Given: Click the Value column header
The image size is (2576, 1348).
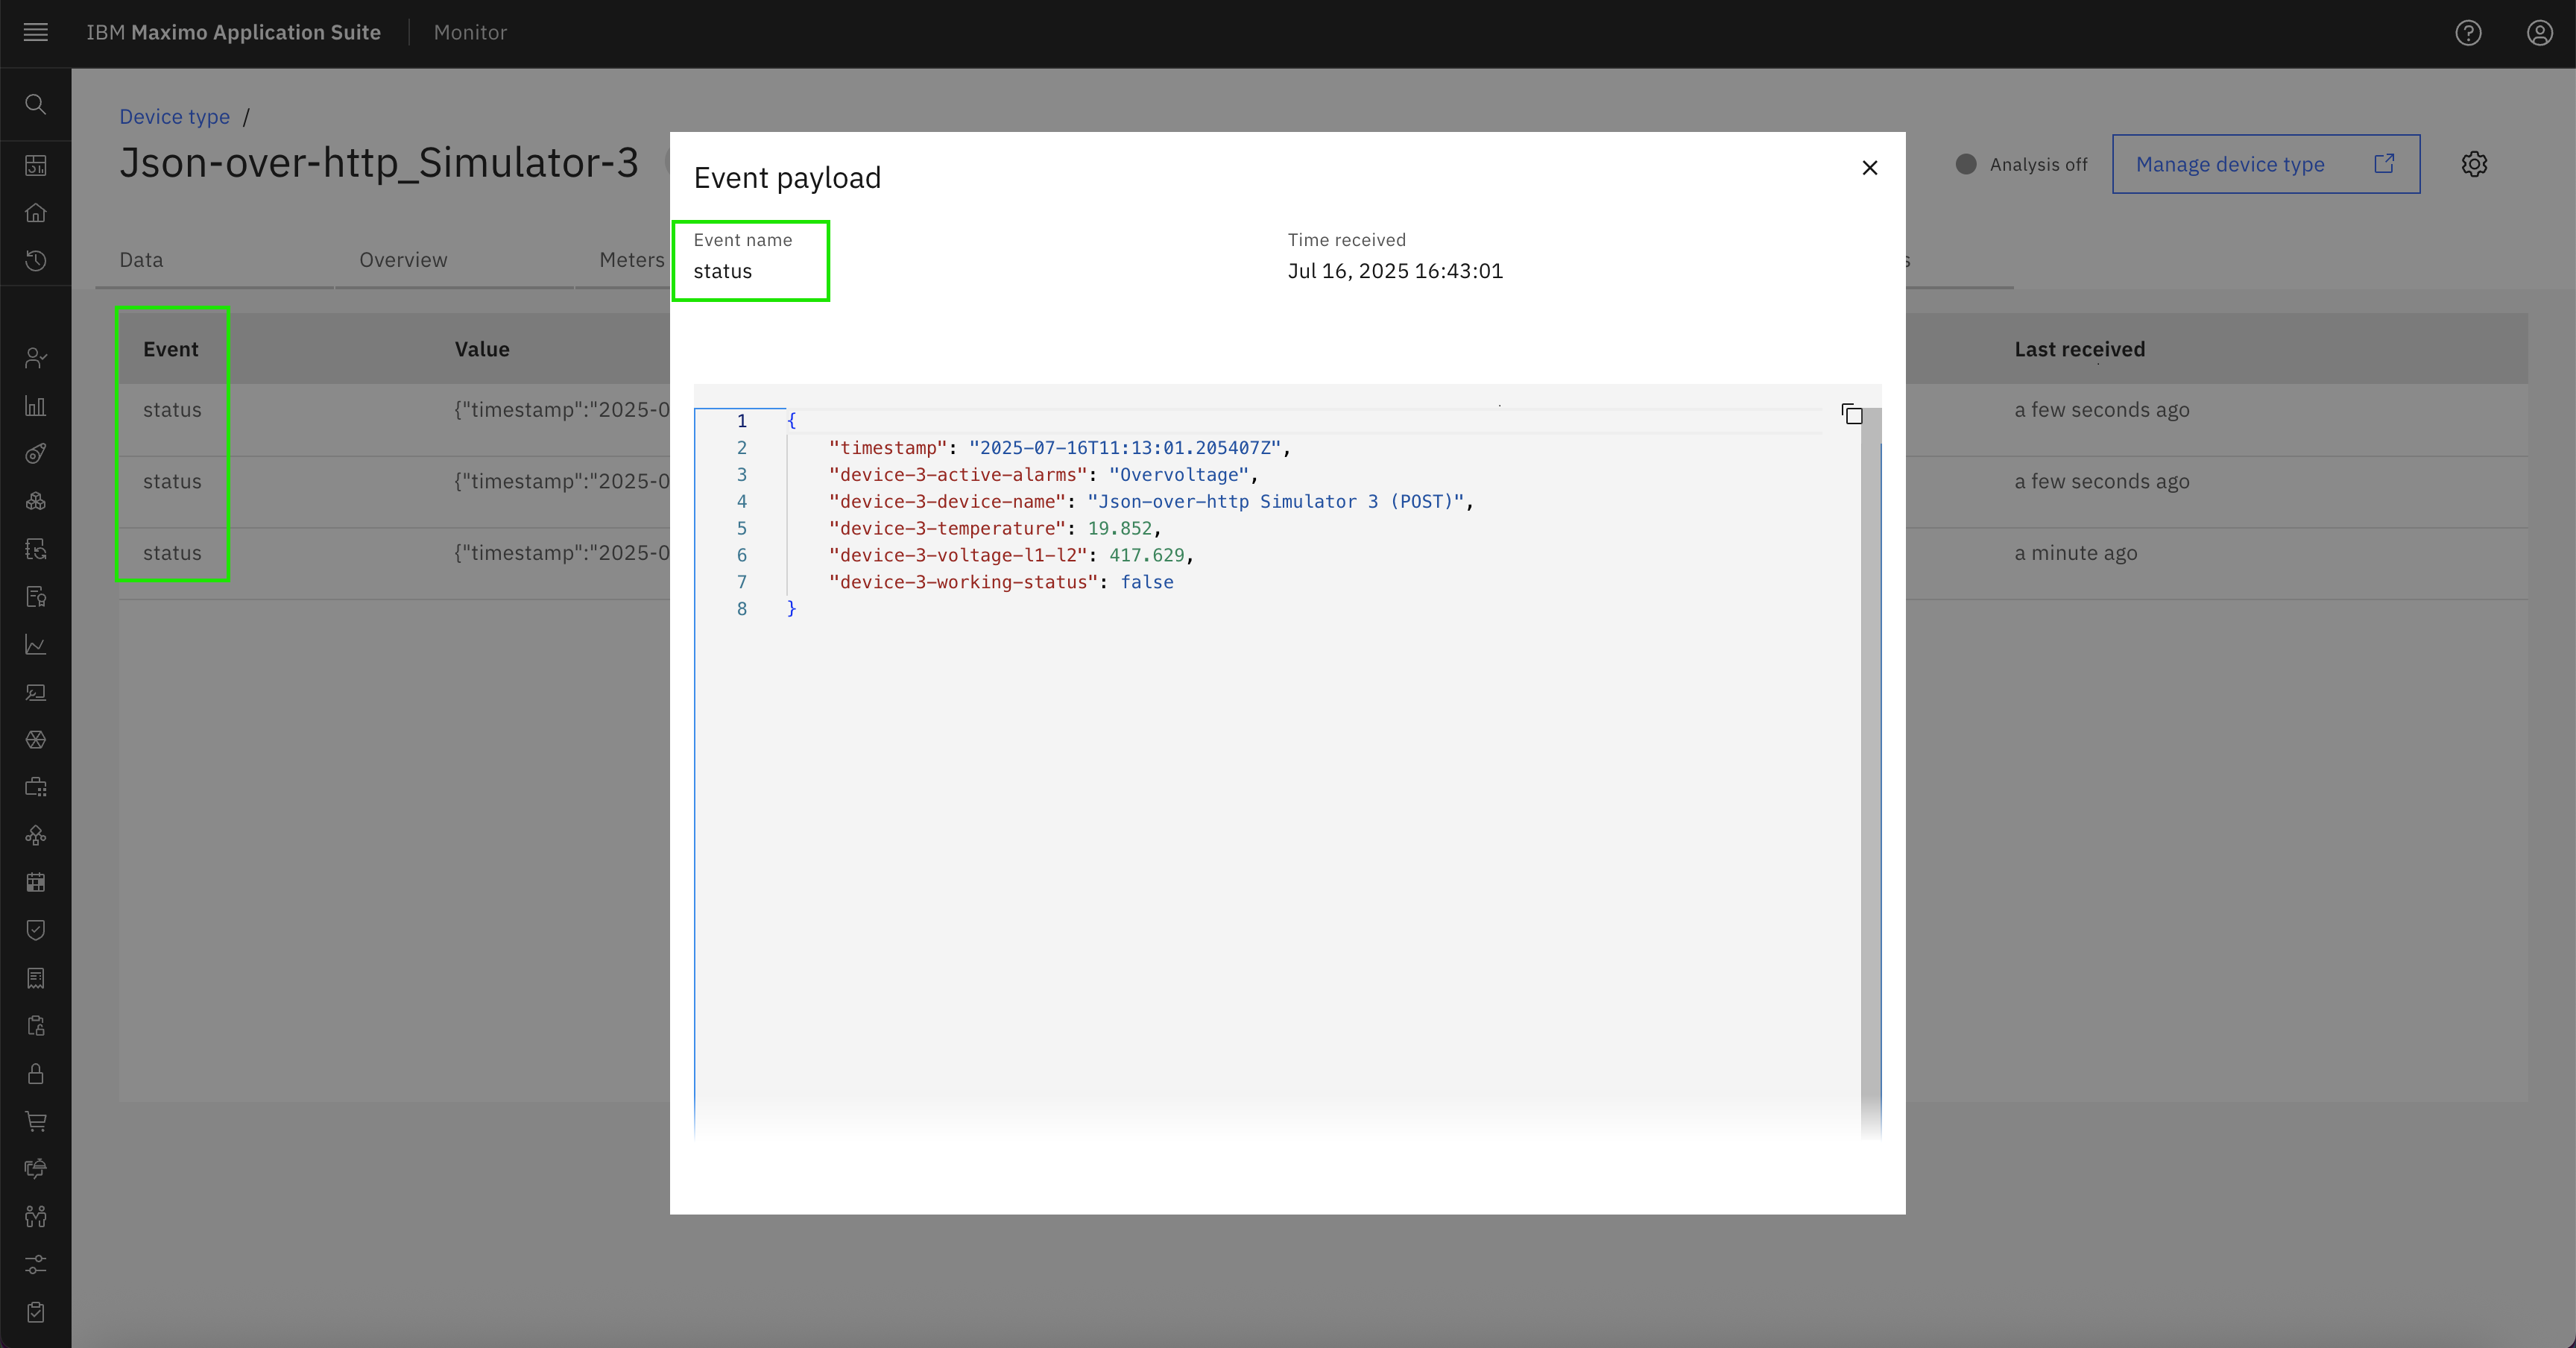Looking at the screenshot, I should tap(482, 349).
